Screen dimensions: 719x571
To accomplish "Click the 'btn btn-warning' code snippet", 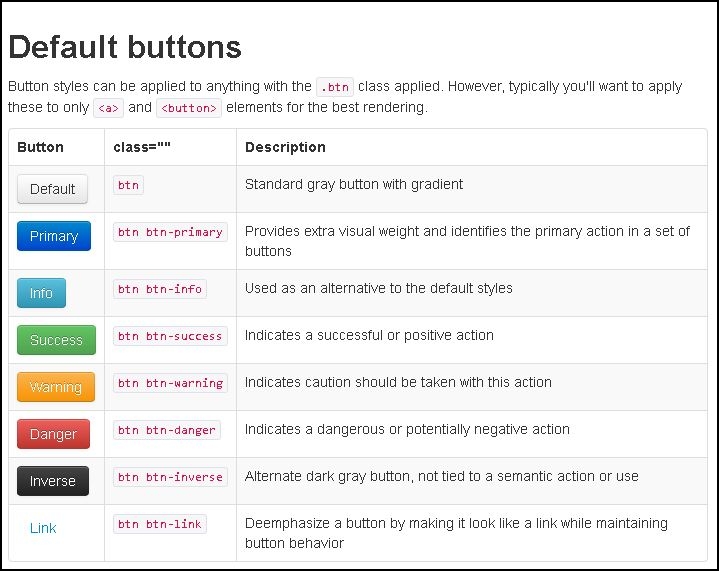I will 170,383.
